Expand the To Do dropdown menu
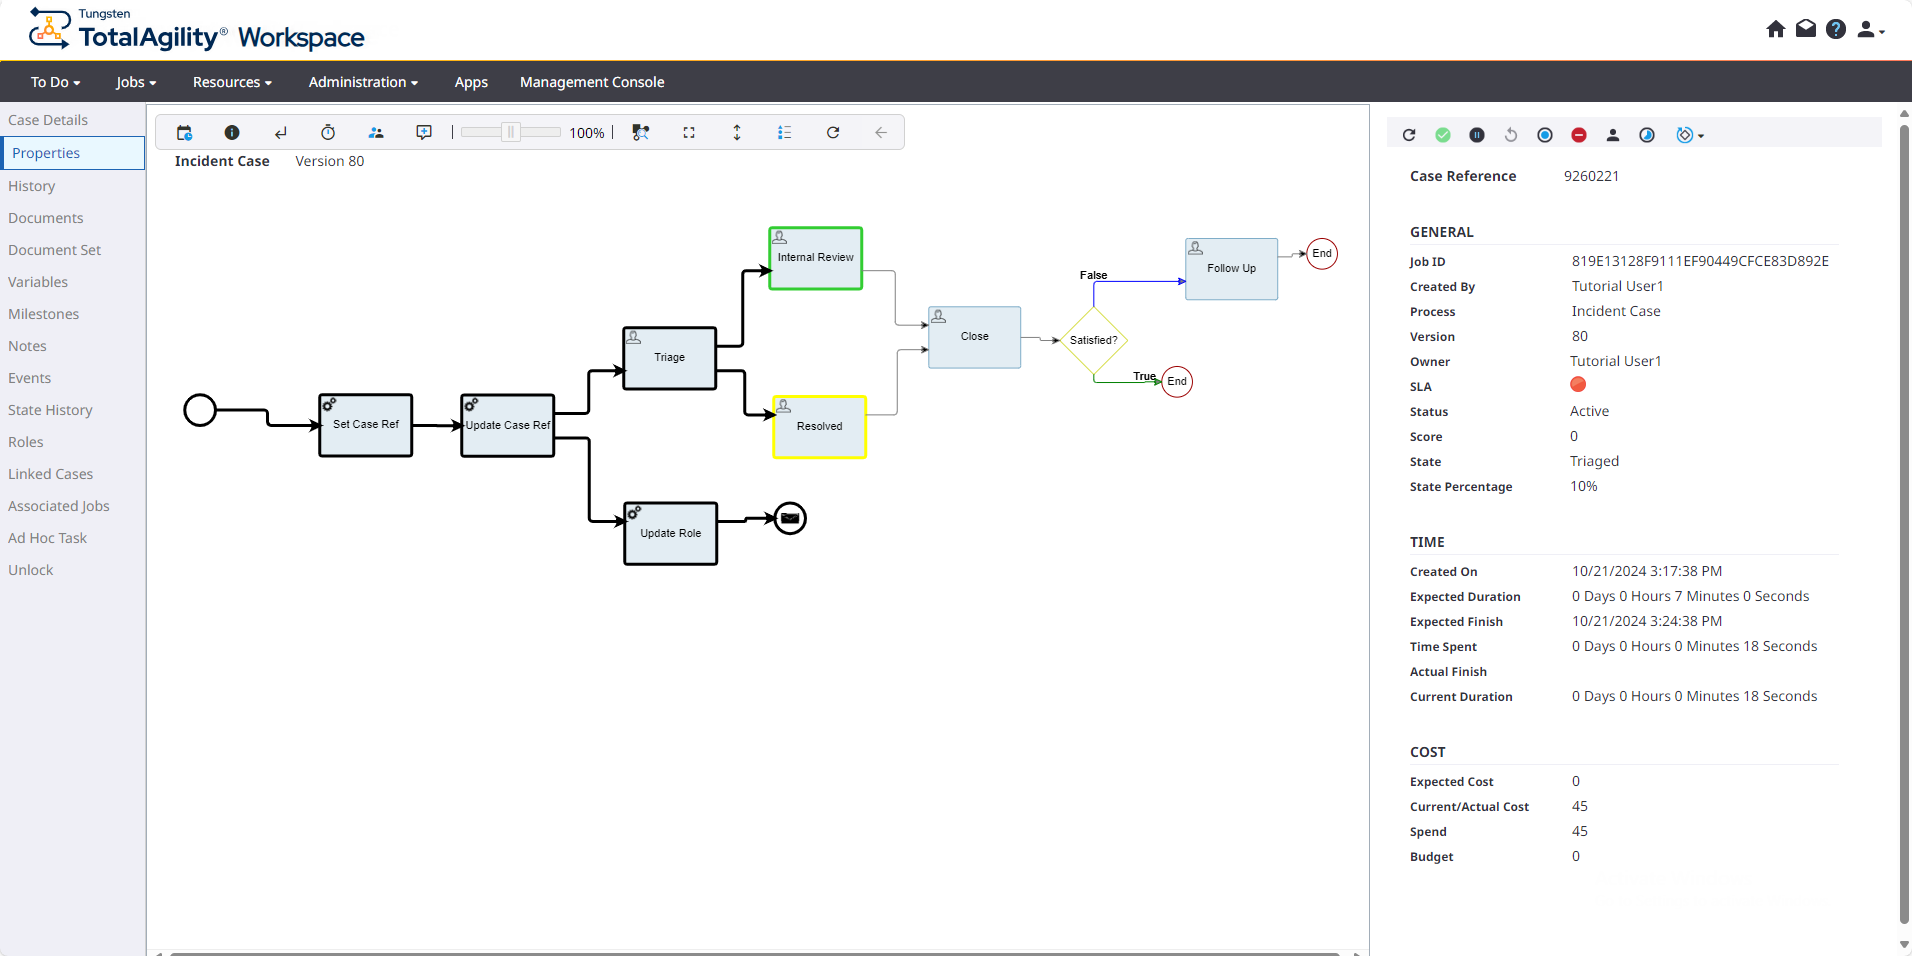This screenshot has width=1912, height=956. click(x=55, y=82)
